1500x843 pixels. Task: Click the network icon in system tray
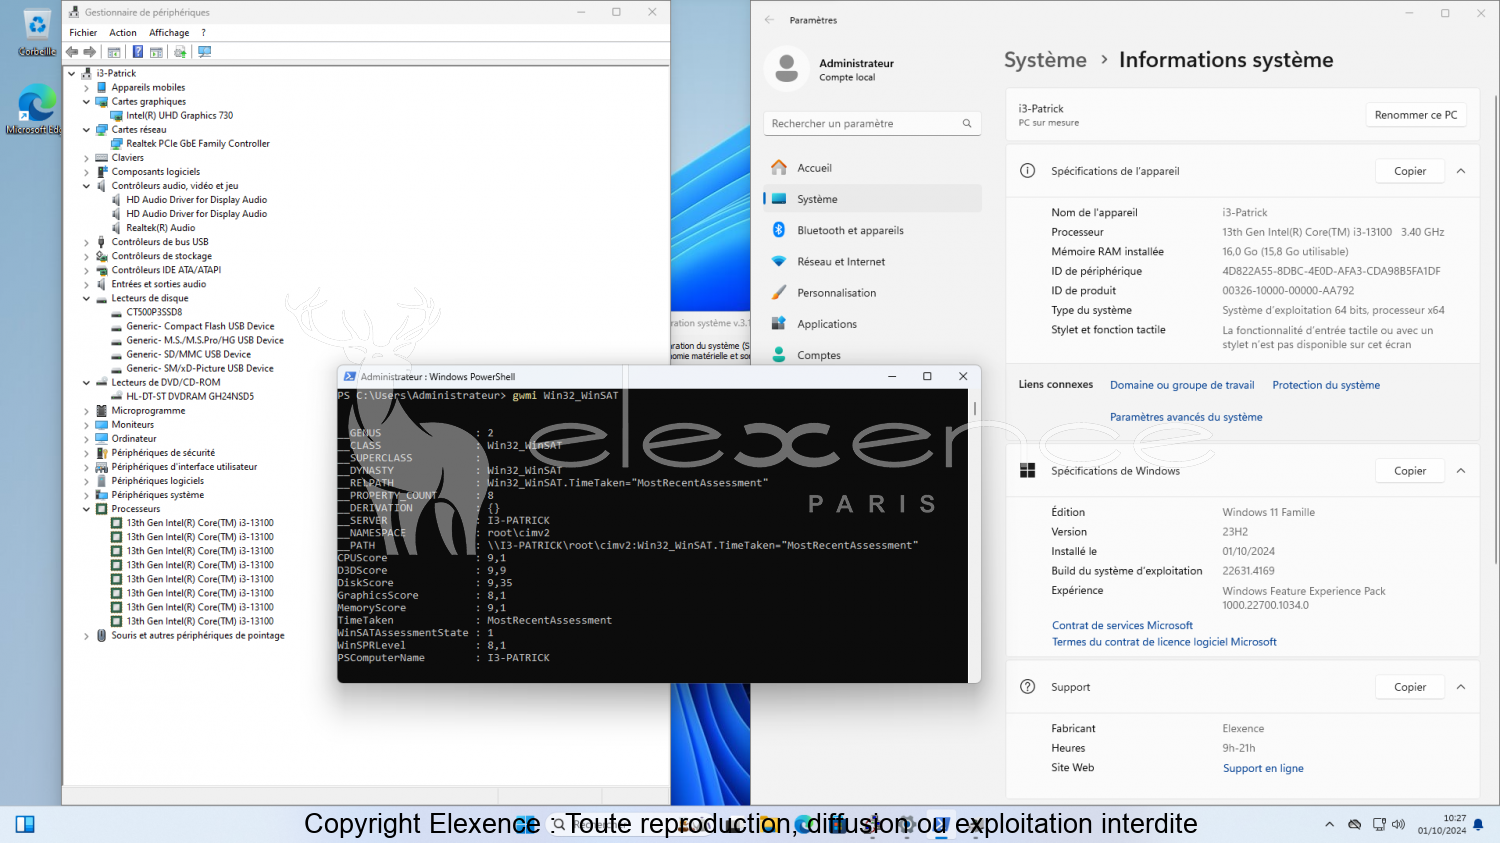1379,824
